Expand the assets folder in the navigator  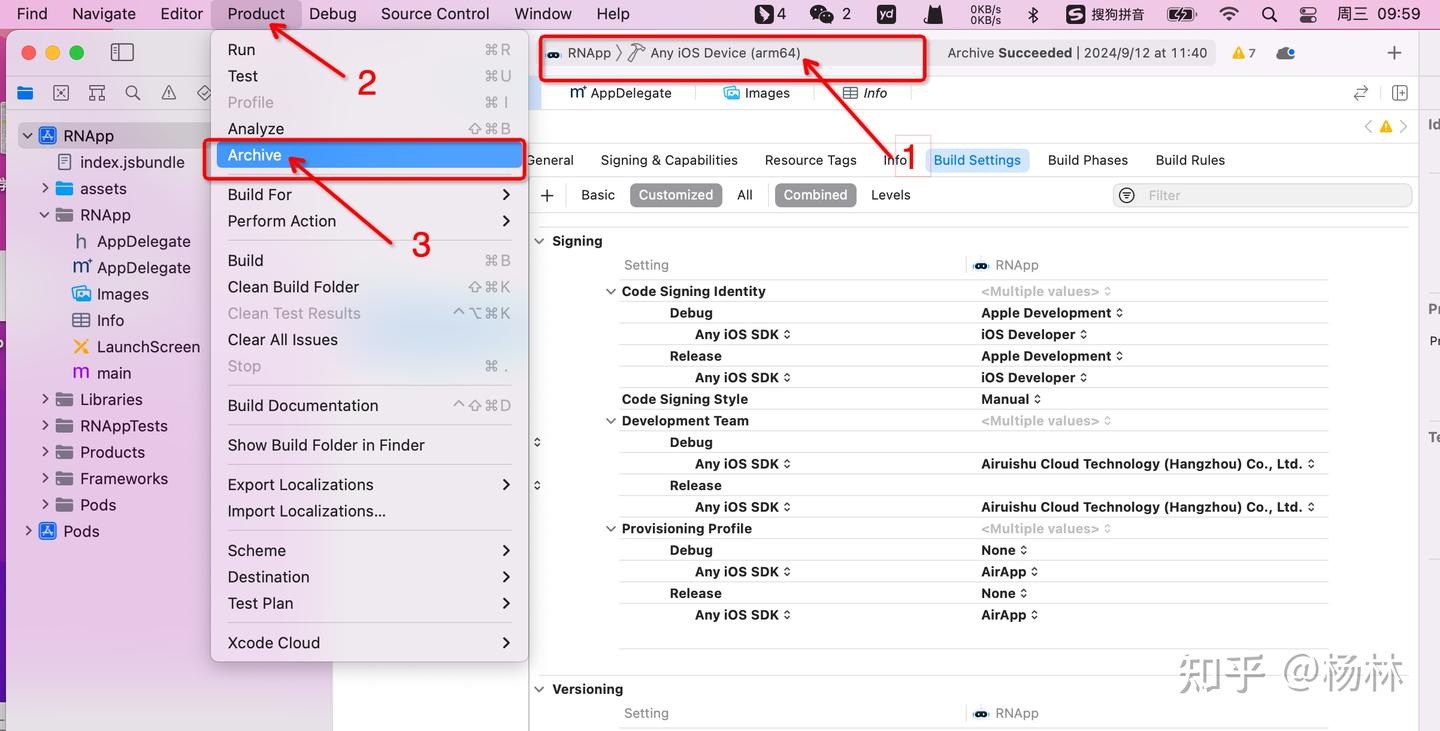(x=45, y=188)
